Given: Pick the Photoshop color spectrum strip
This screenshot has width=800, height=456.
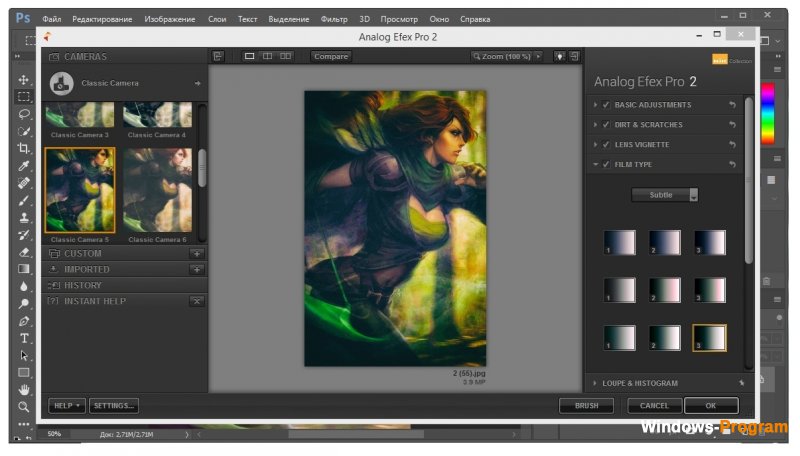Looking at the screenshot, I should (768, 114).
